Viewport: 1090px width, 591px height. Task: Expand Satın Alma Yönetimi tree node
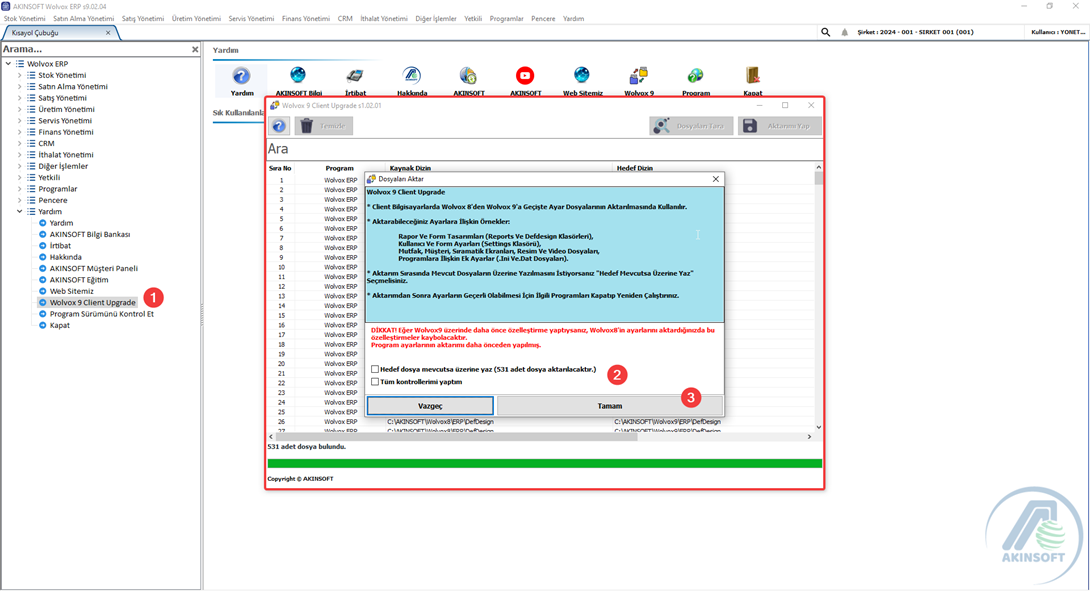pyautogui.click(x=19, y=86)
